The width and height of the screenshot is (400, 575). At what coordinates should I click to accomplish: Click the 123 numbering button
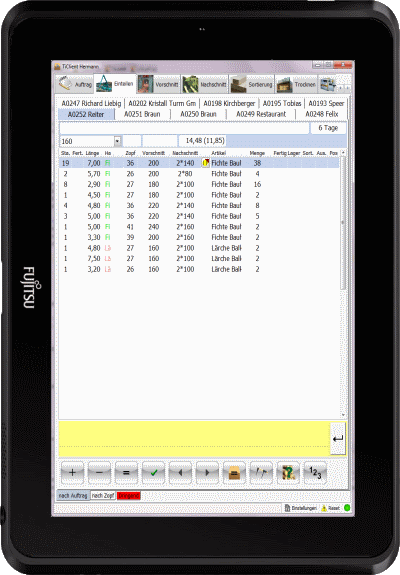[x=315, y=473]
